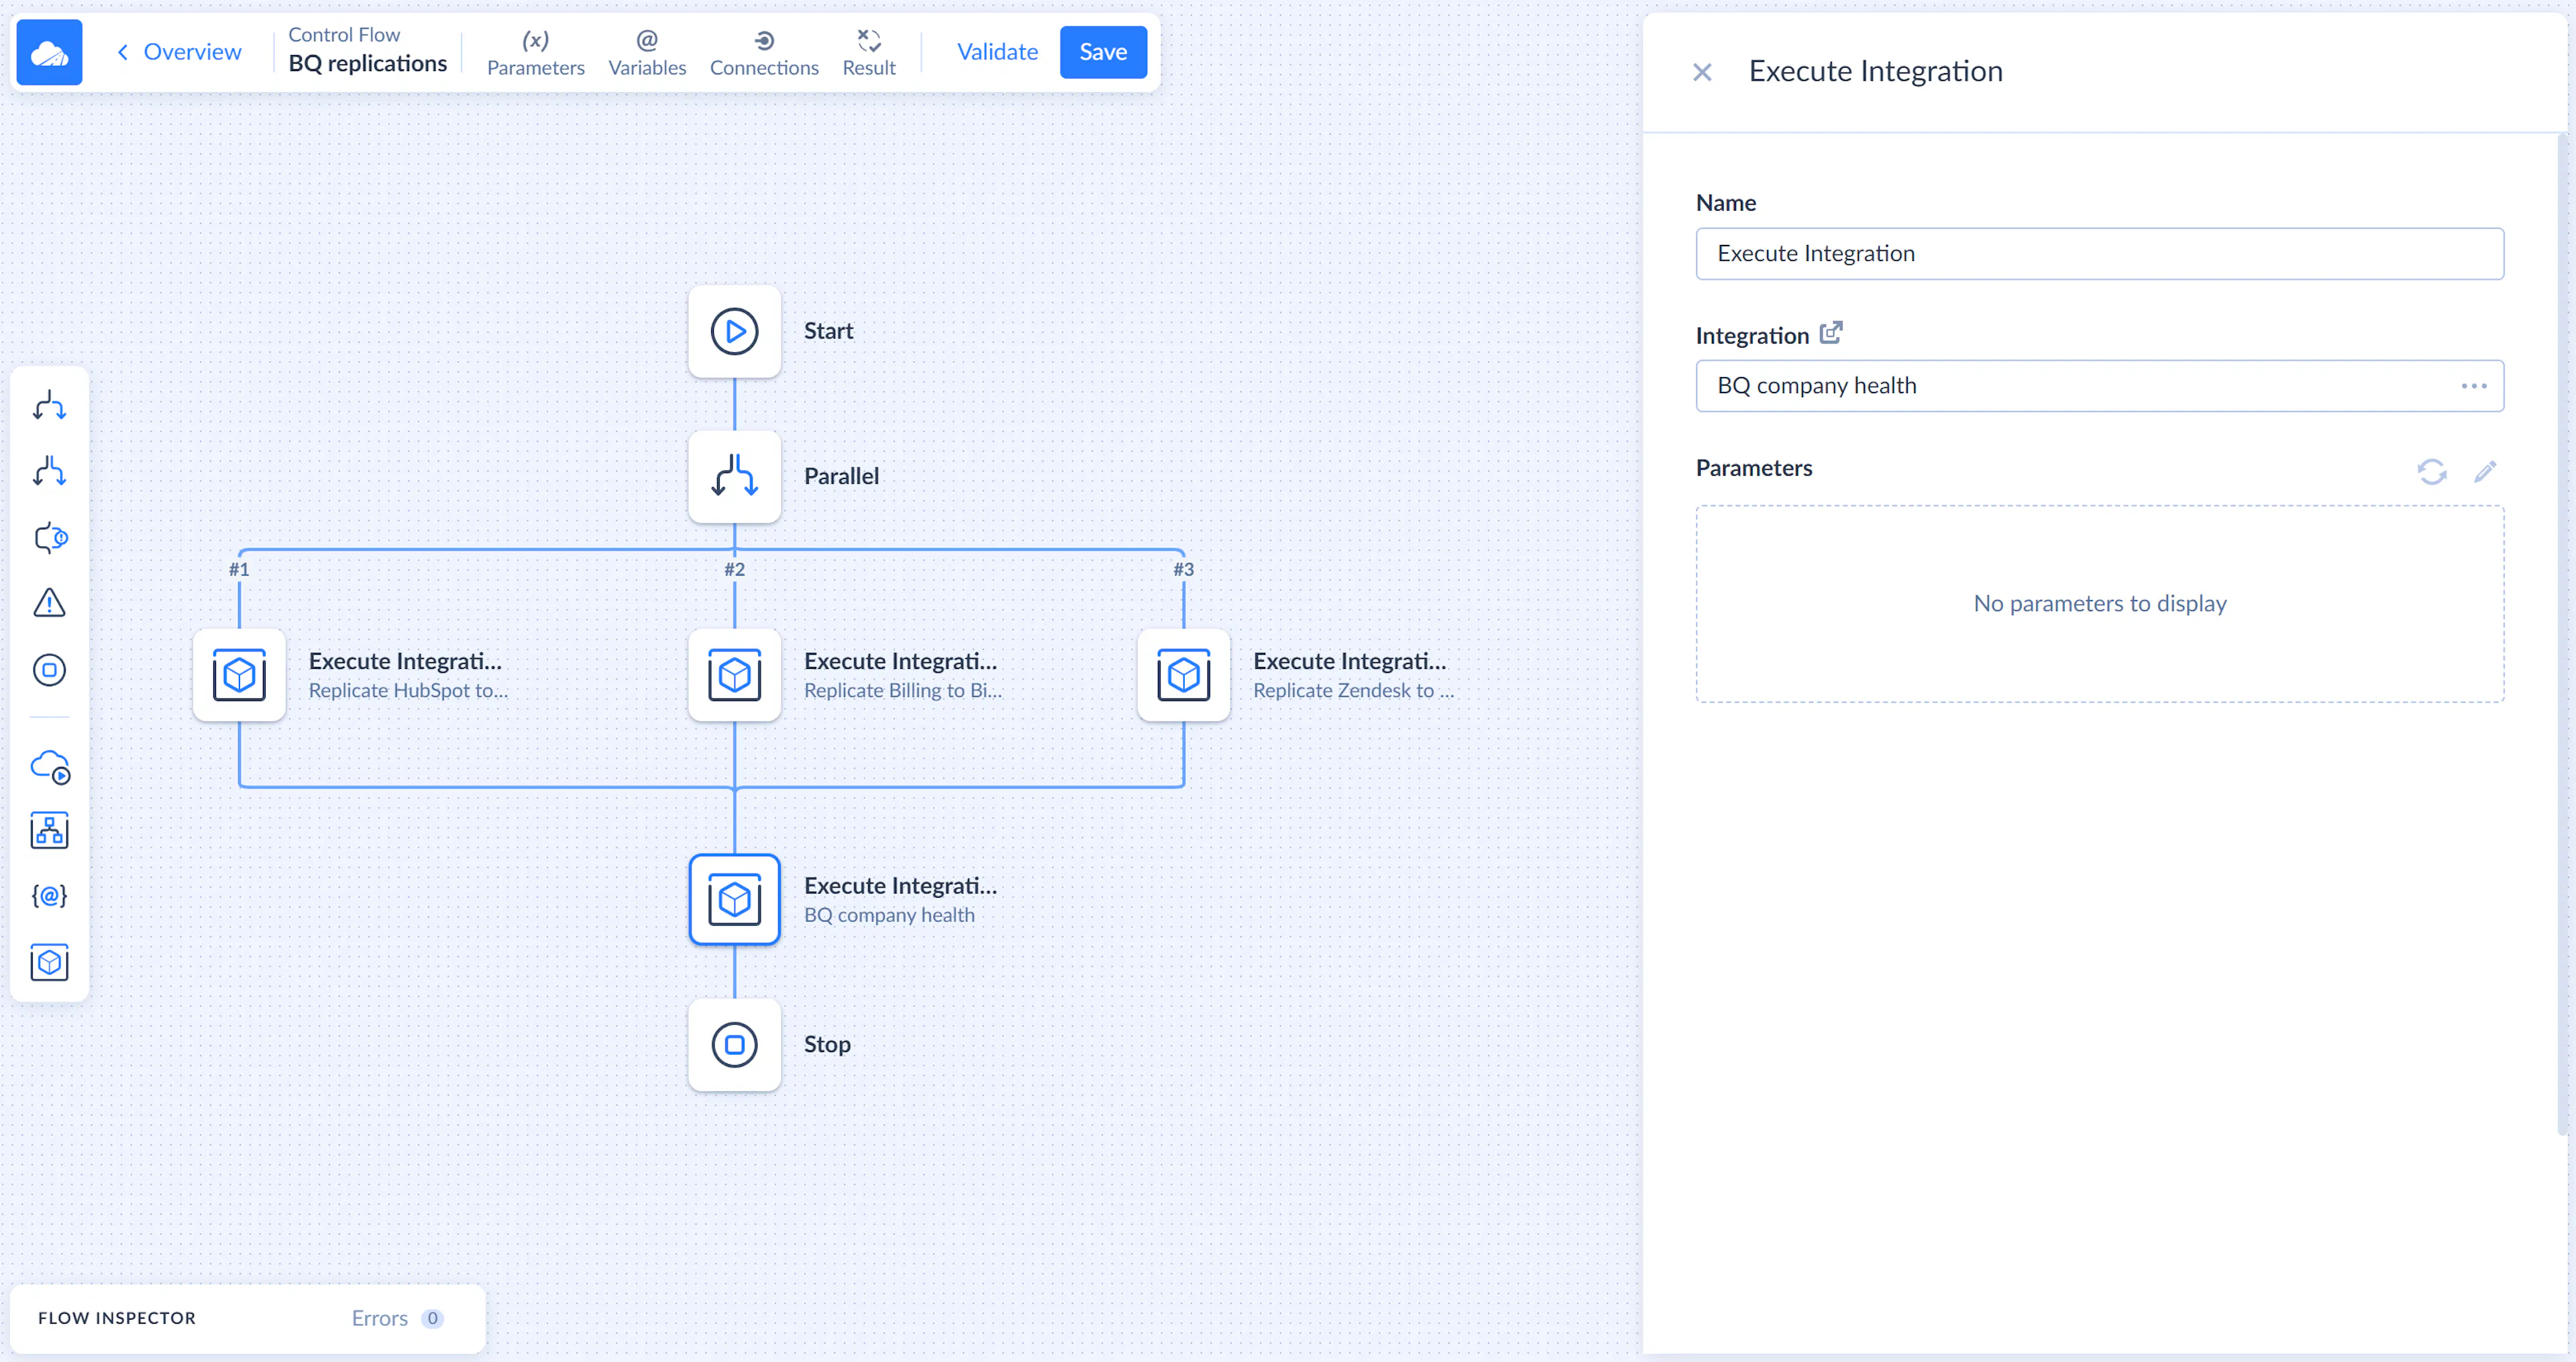Edit parameters with pencil icon
Viewport: 2576px width, 1362px height.
coord(2485,471)
